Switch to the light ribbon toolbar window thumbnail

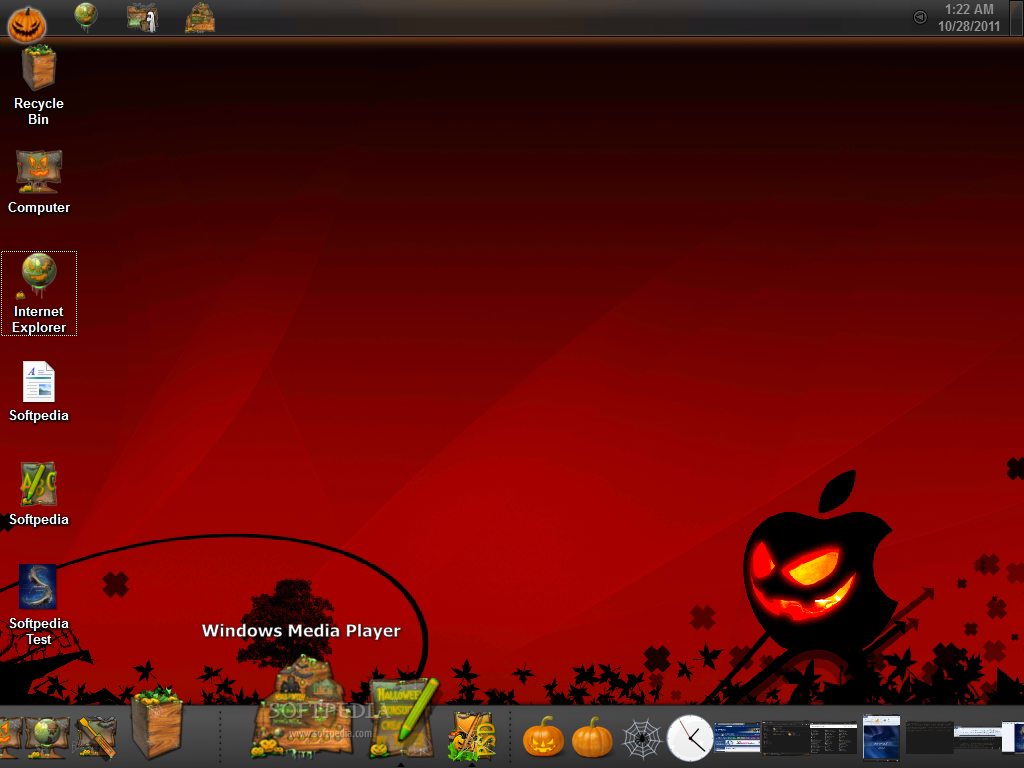click(977, 738)
